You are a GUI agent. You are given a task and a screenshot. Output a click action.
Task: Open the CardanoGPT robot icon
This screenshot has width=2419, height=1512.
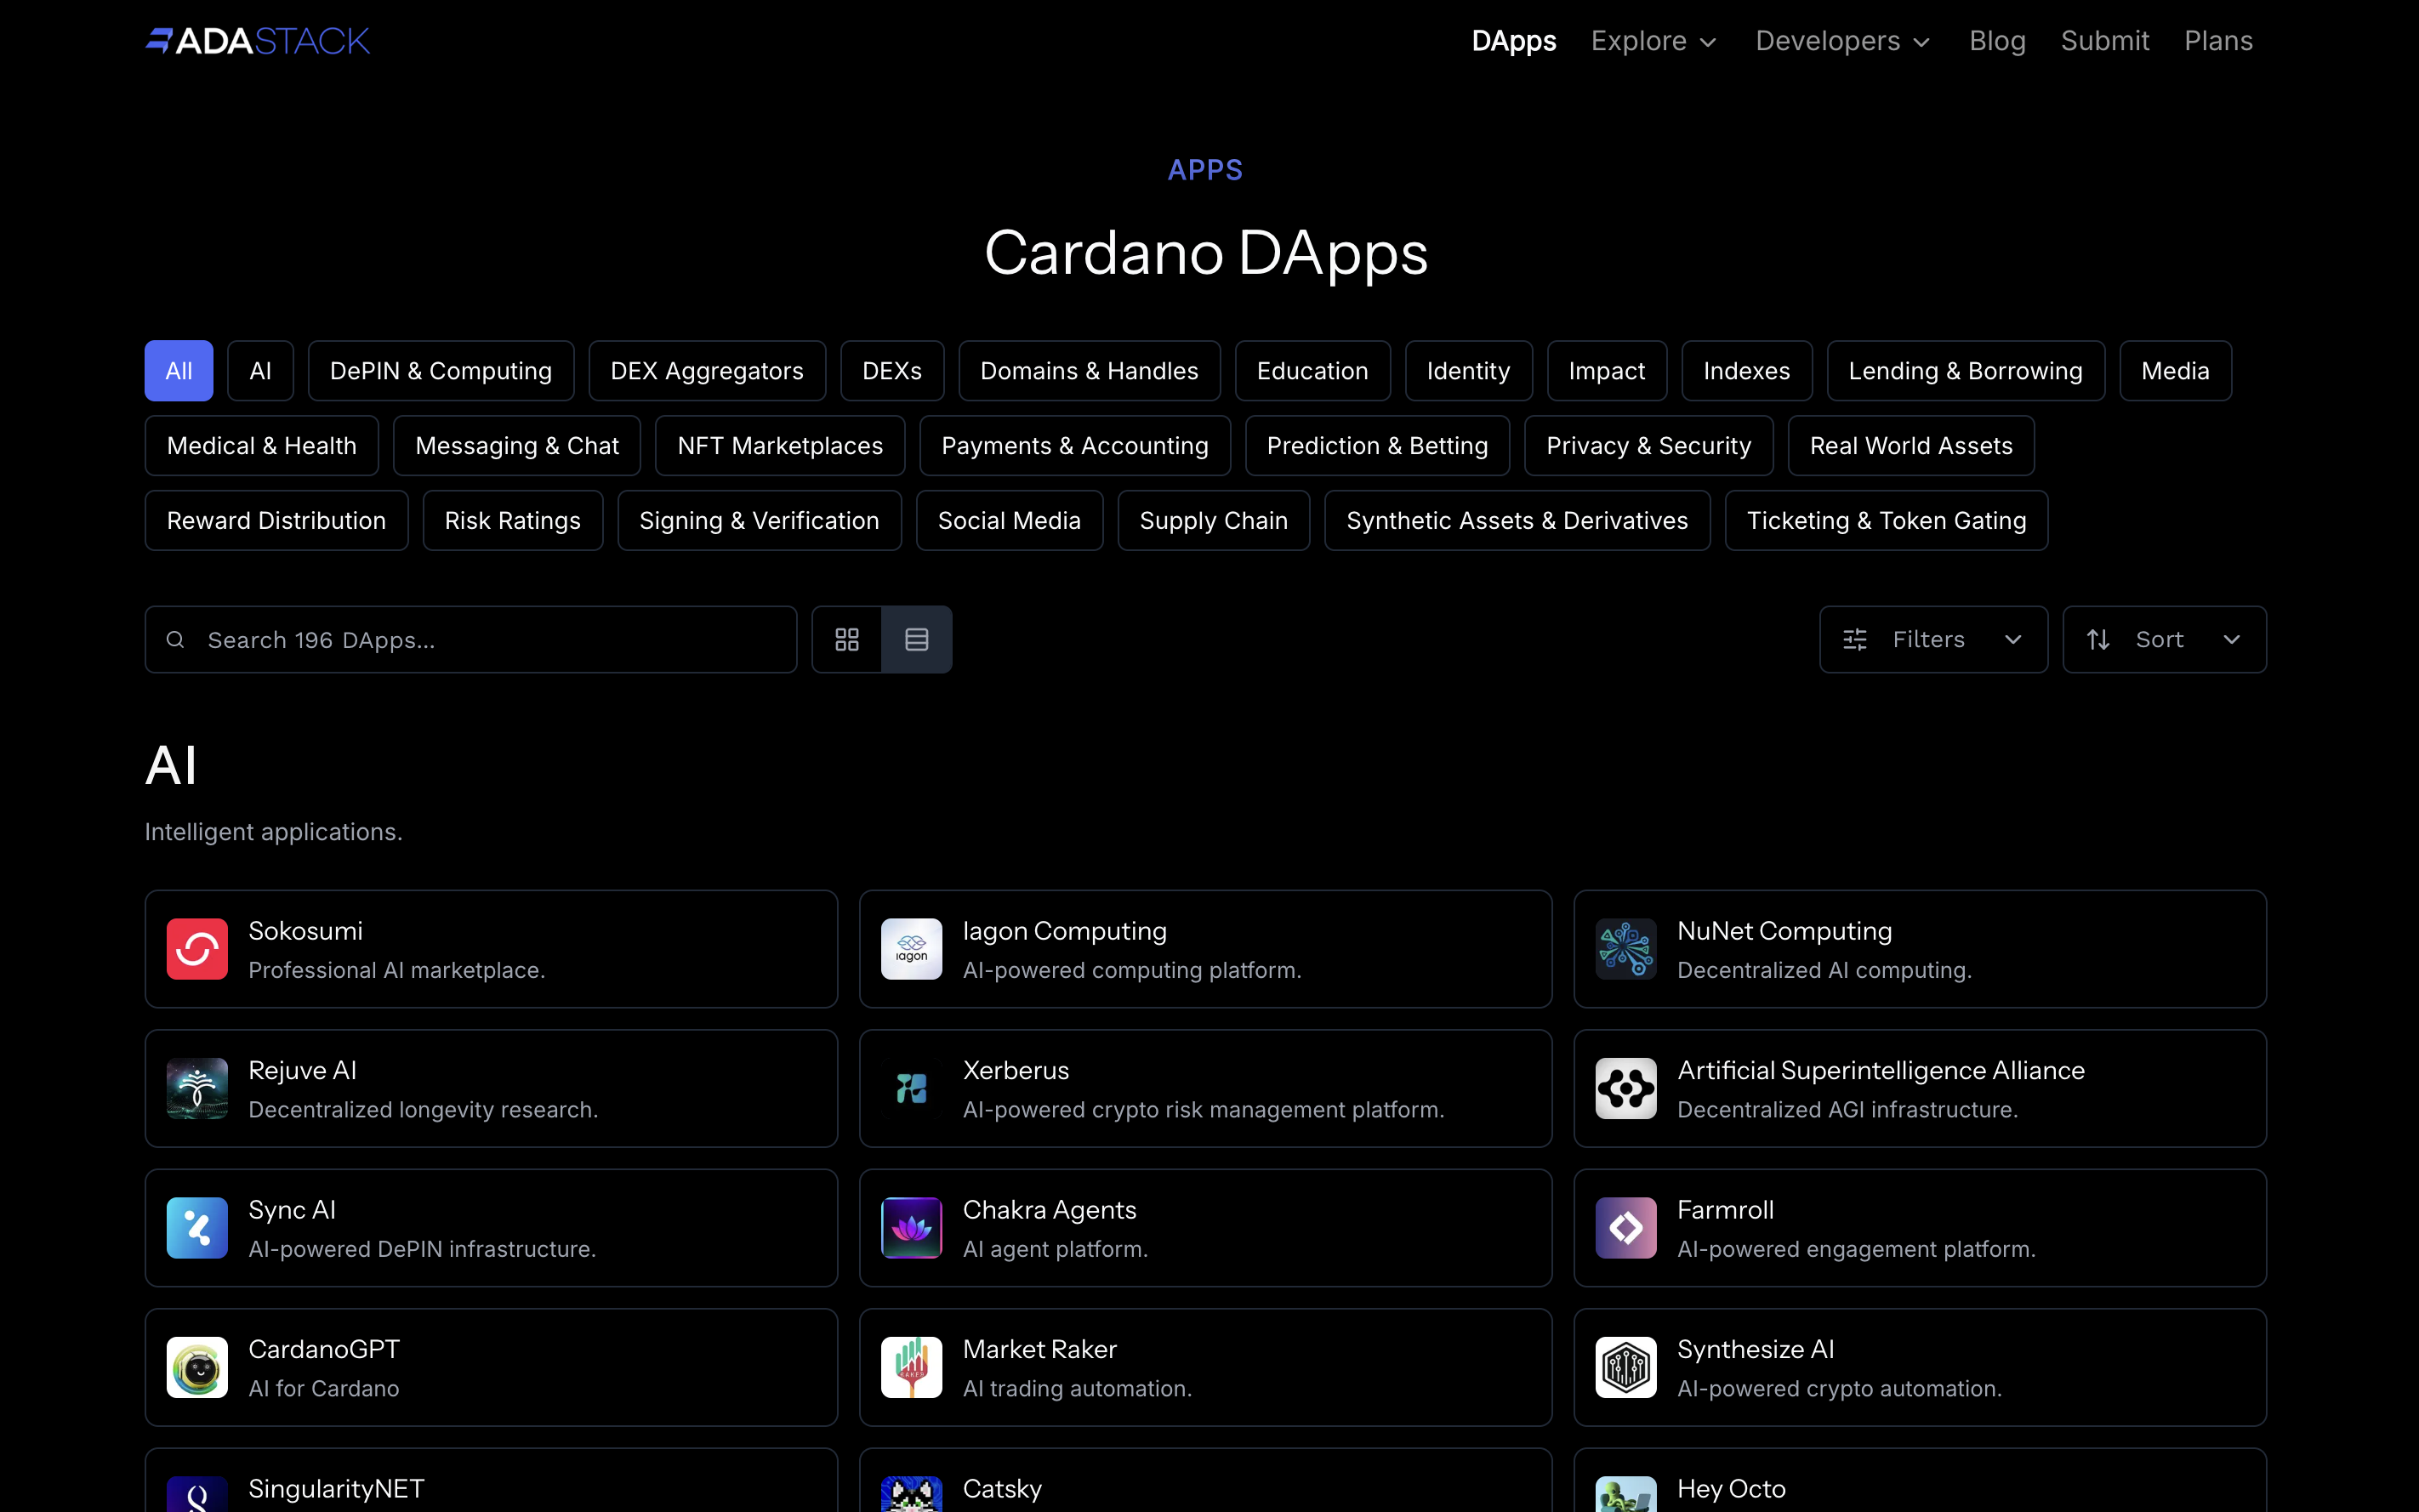click(x=197, y=1367)
